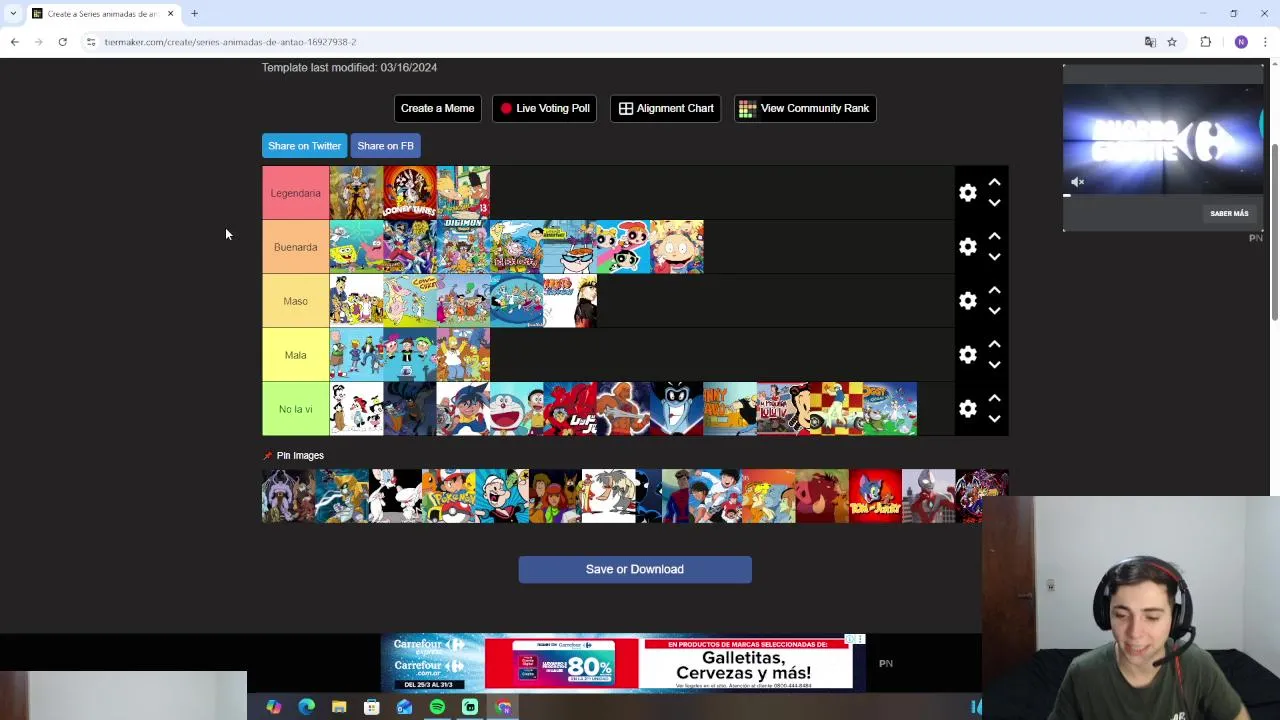Select Powerpuff Girls image
This screenshot has height=720, width=1280.
[623, 247]
